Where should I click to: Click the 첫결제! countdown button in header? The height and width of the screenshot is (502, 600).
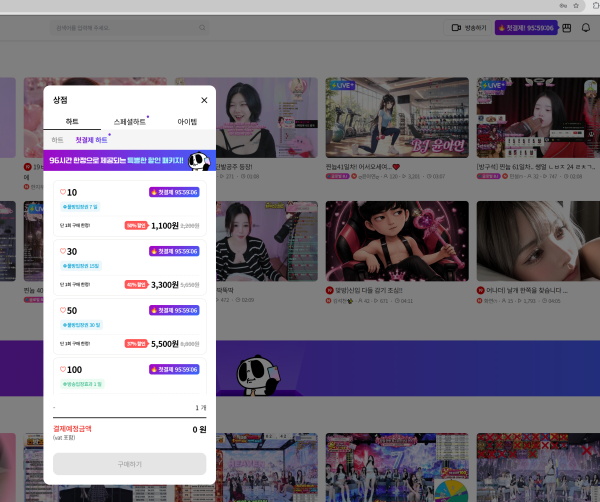pyautogui.click(x=526, y=28)
